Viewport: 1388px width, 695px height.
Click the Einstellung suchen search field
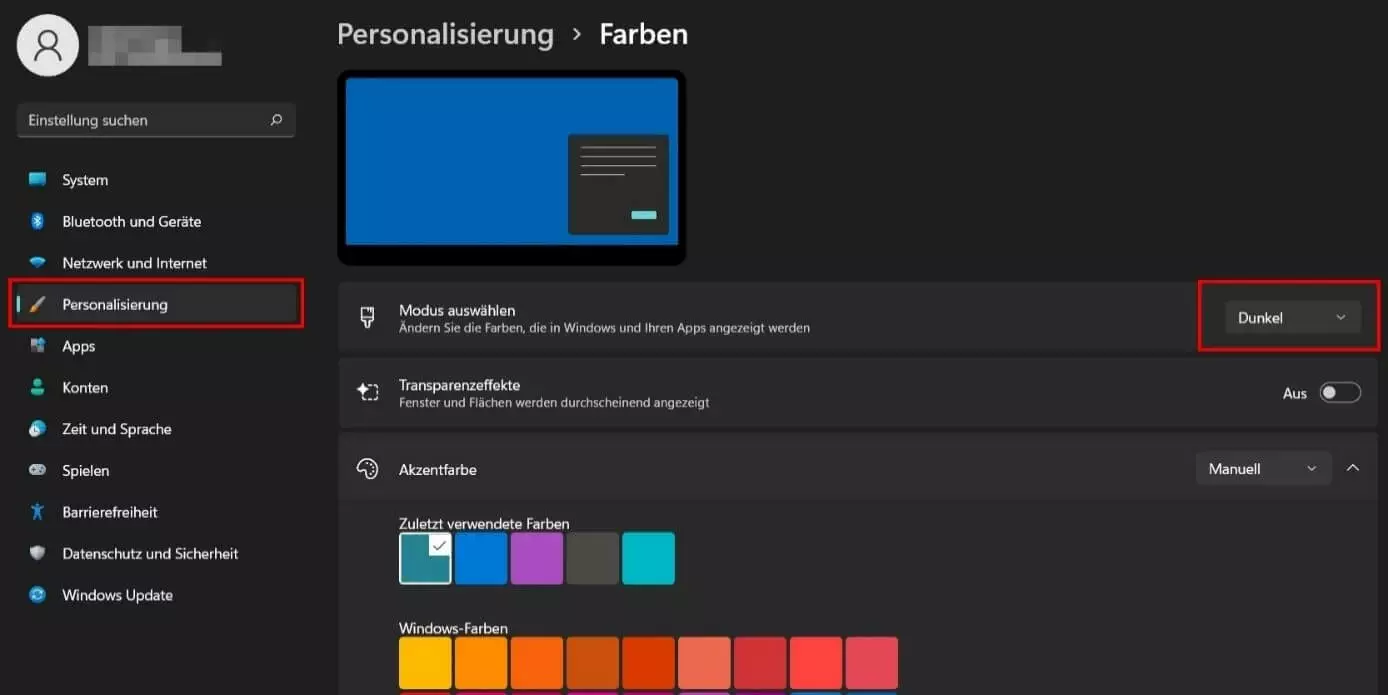pyautogui.click(x=145, y=120)
